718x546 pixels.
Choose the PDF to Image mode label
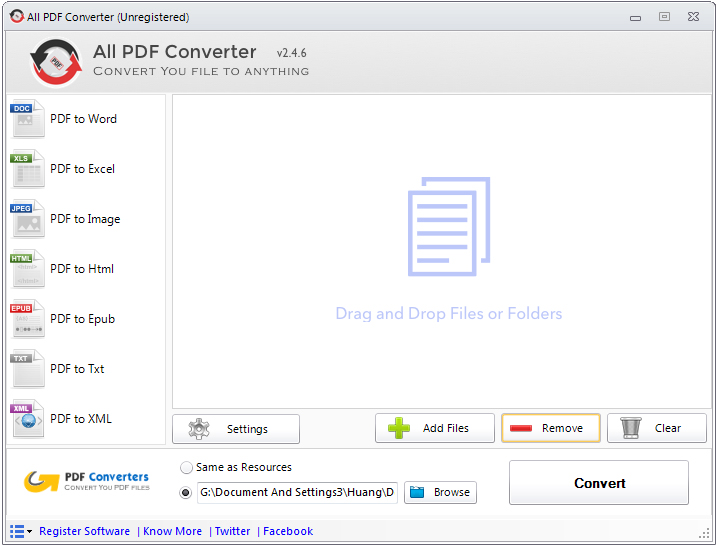point(85,219)
